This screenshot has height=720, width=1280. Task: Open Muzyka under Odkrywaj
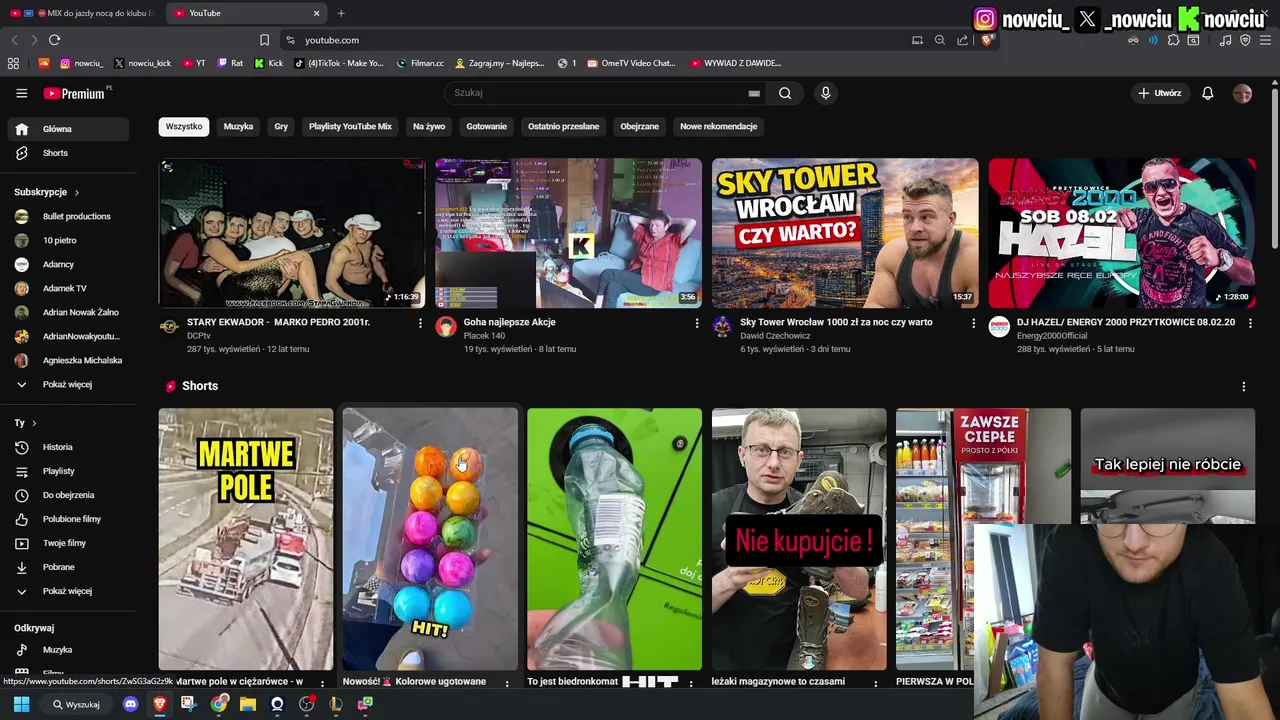click(68, 650)
